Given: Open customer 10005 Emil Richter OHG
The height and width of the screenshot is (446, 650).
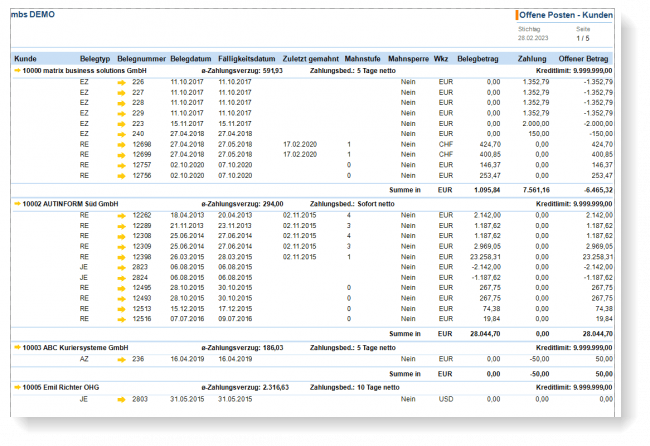Looking at the screenshot, I should (x=62, y=386).
